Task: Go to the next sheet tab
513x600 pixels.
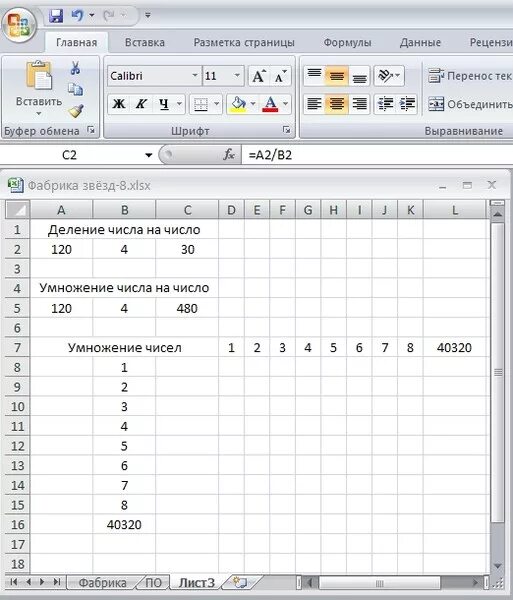Action: tap(42, 582)
